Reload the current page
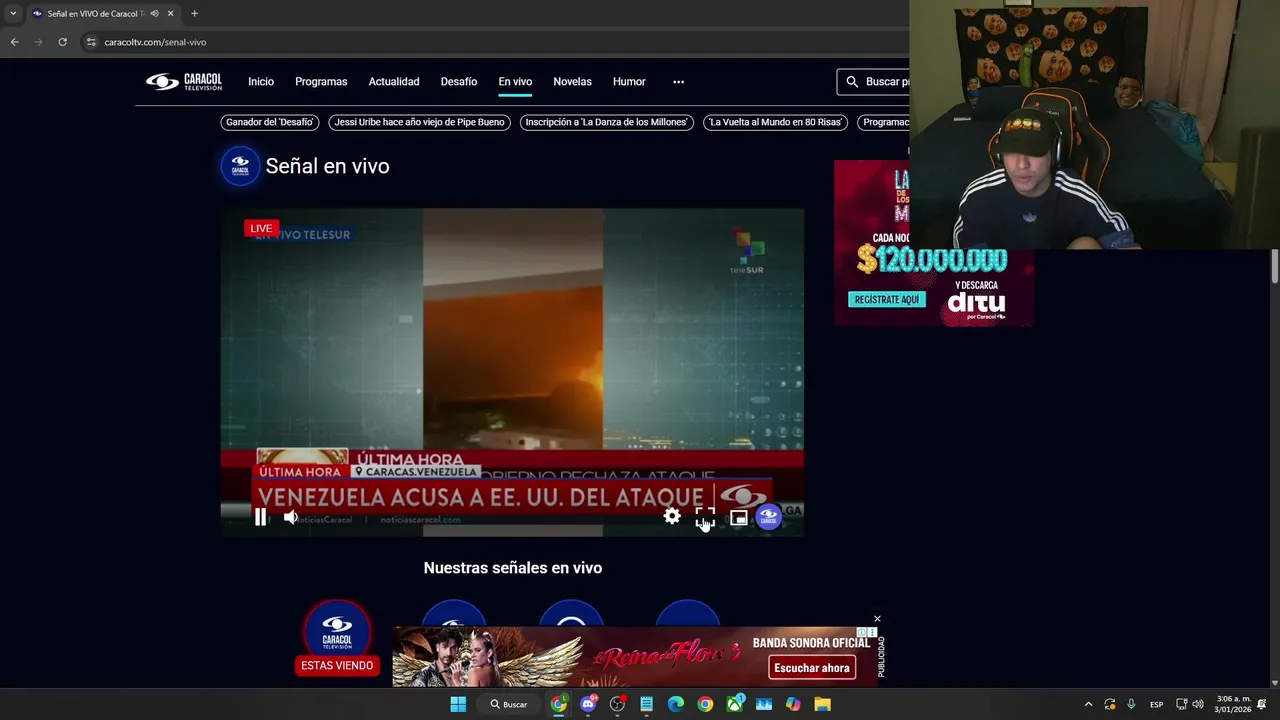Viewport: 1280px width, 720px height. pos(62,42)
